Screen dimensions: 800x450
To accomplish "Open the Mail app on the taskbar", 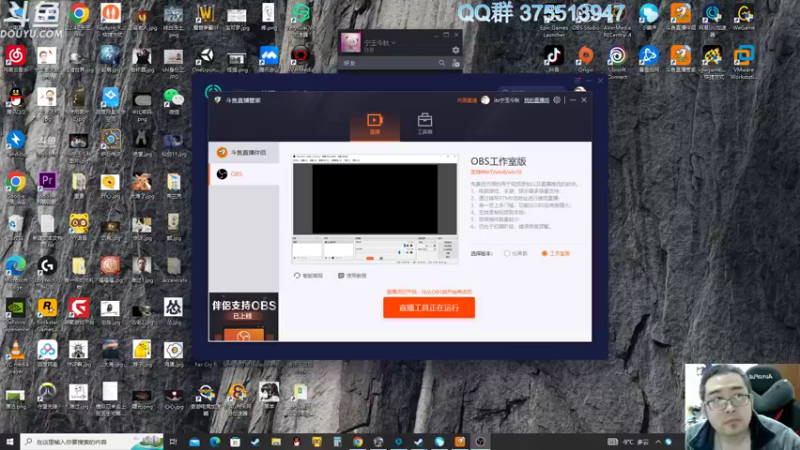I will click(x=194, y=442).
